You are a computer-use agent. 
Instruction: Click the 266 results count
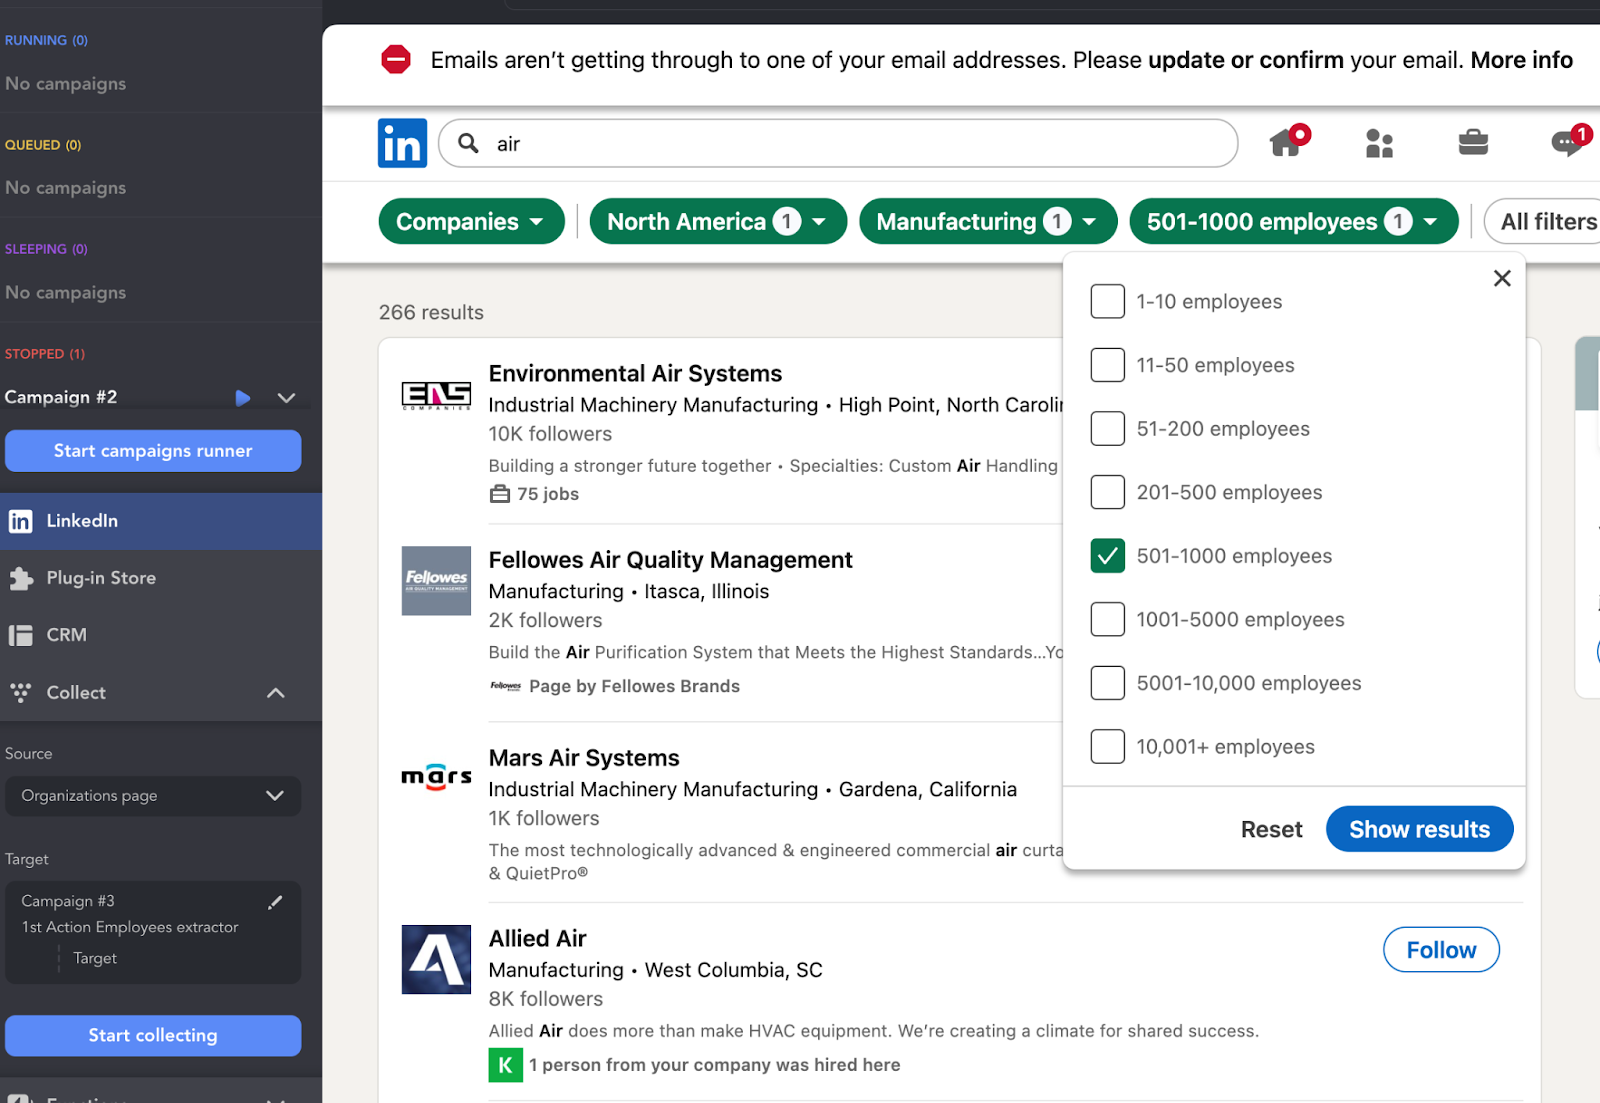click(431, 312)
